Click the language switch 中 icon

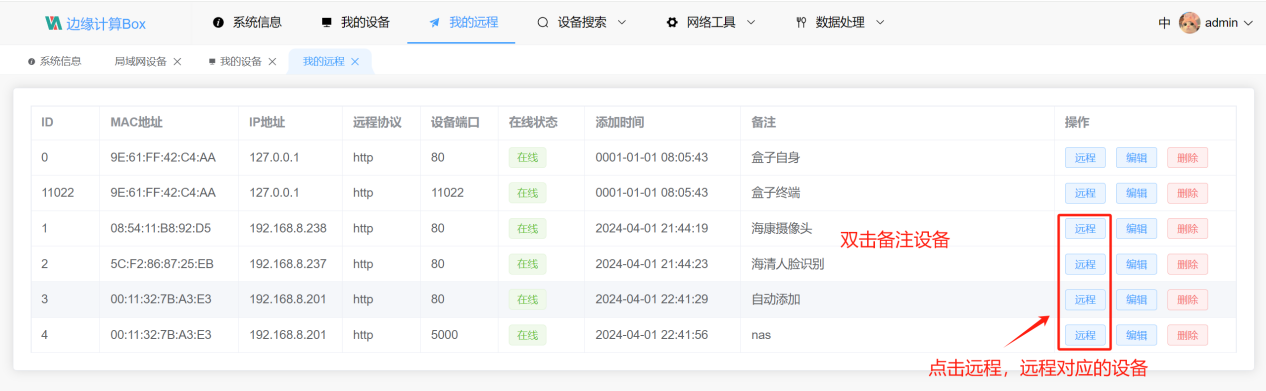1165,22
